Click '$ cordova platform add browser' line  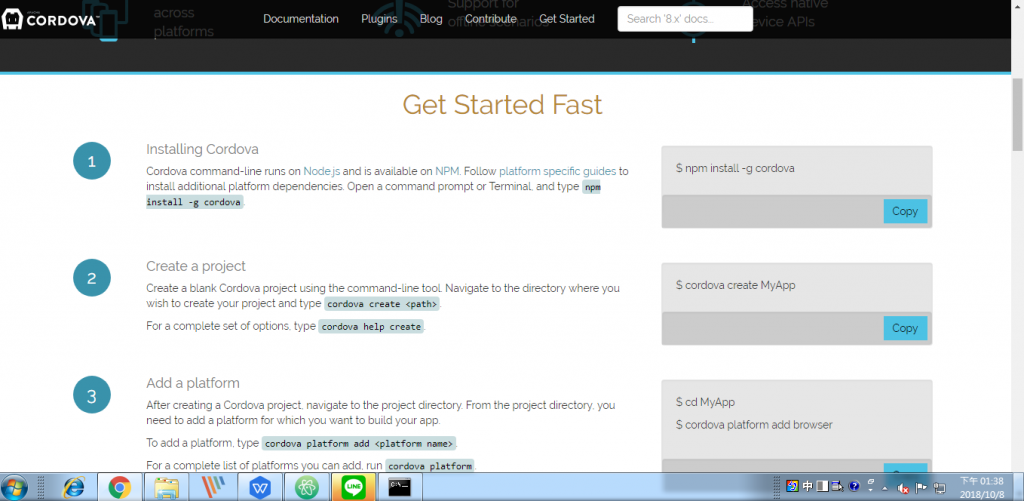754,425
